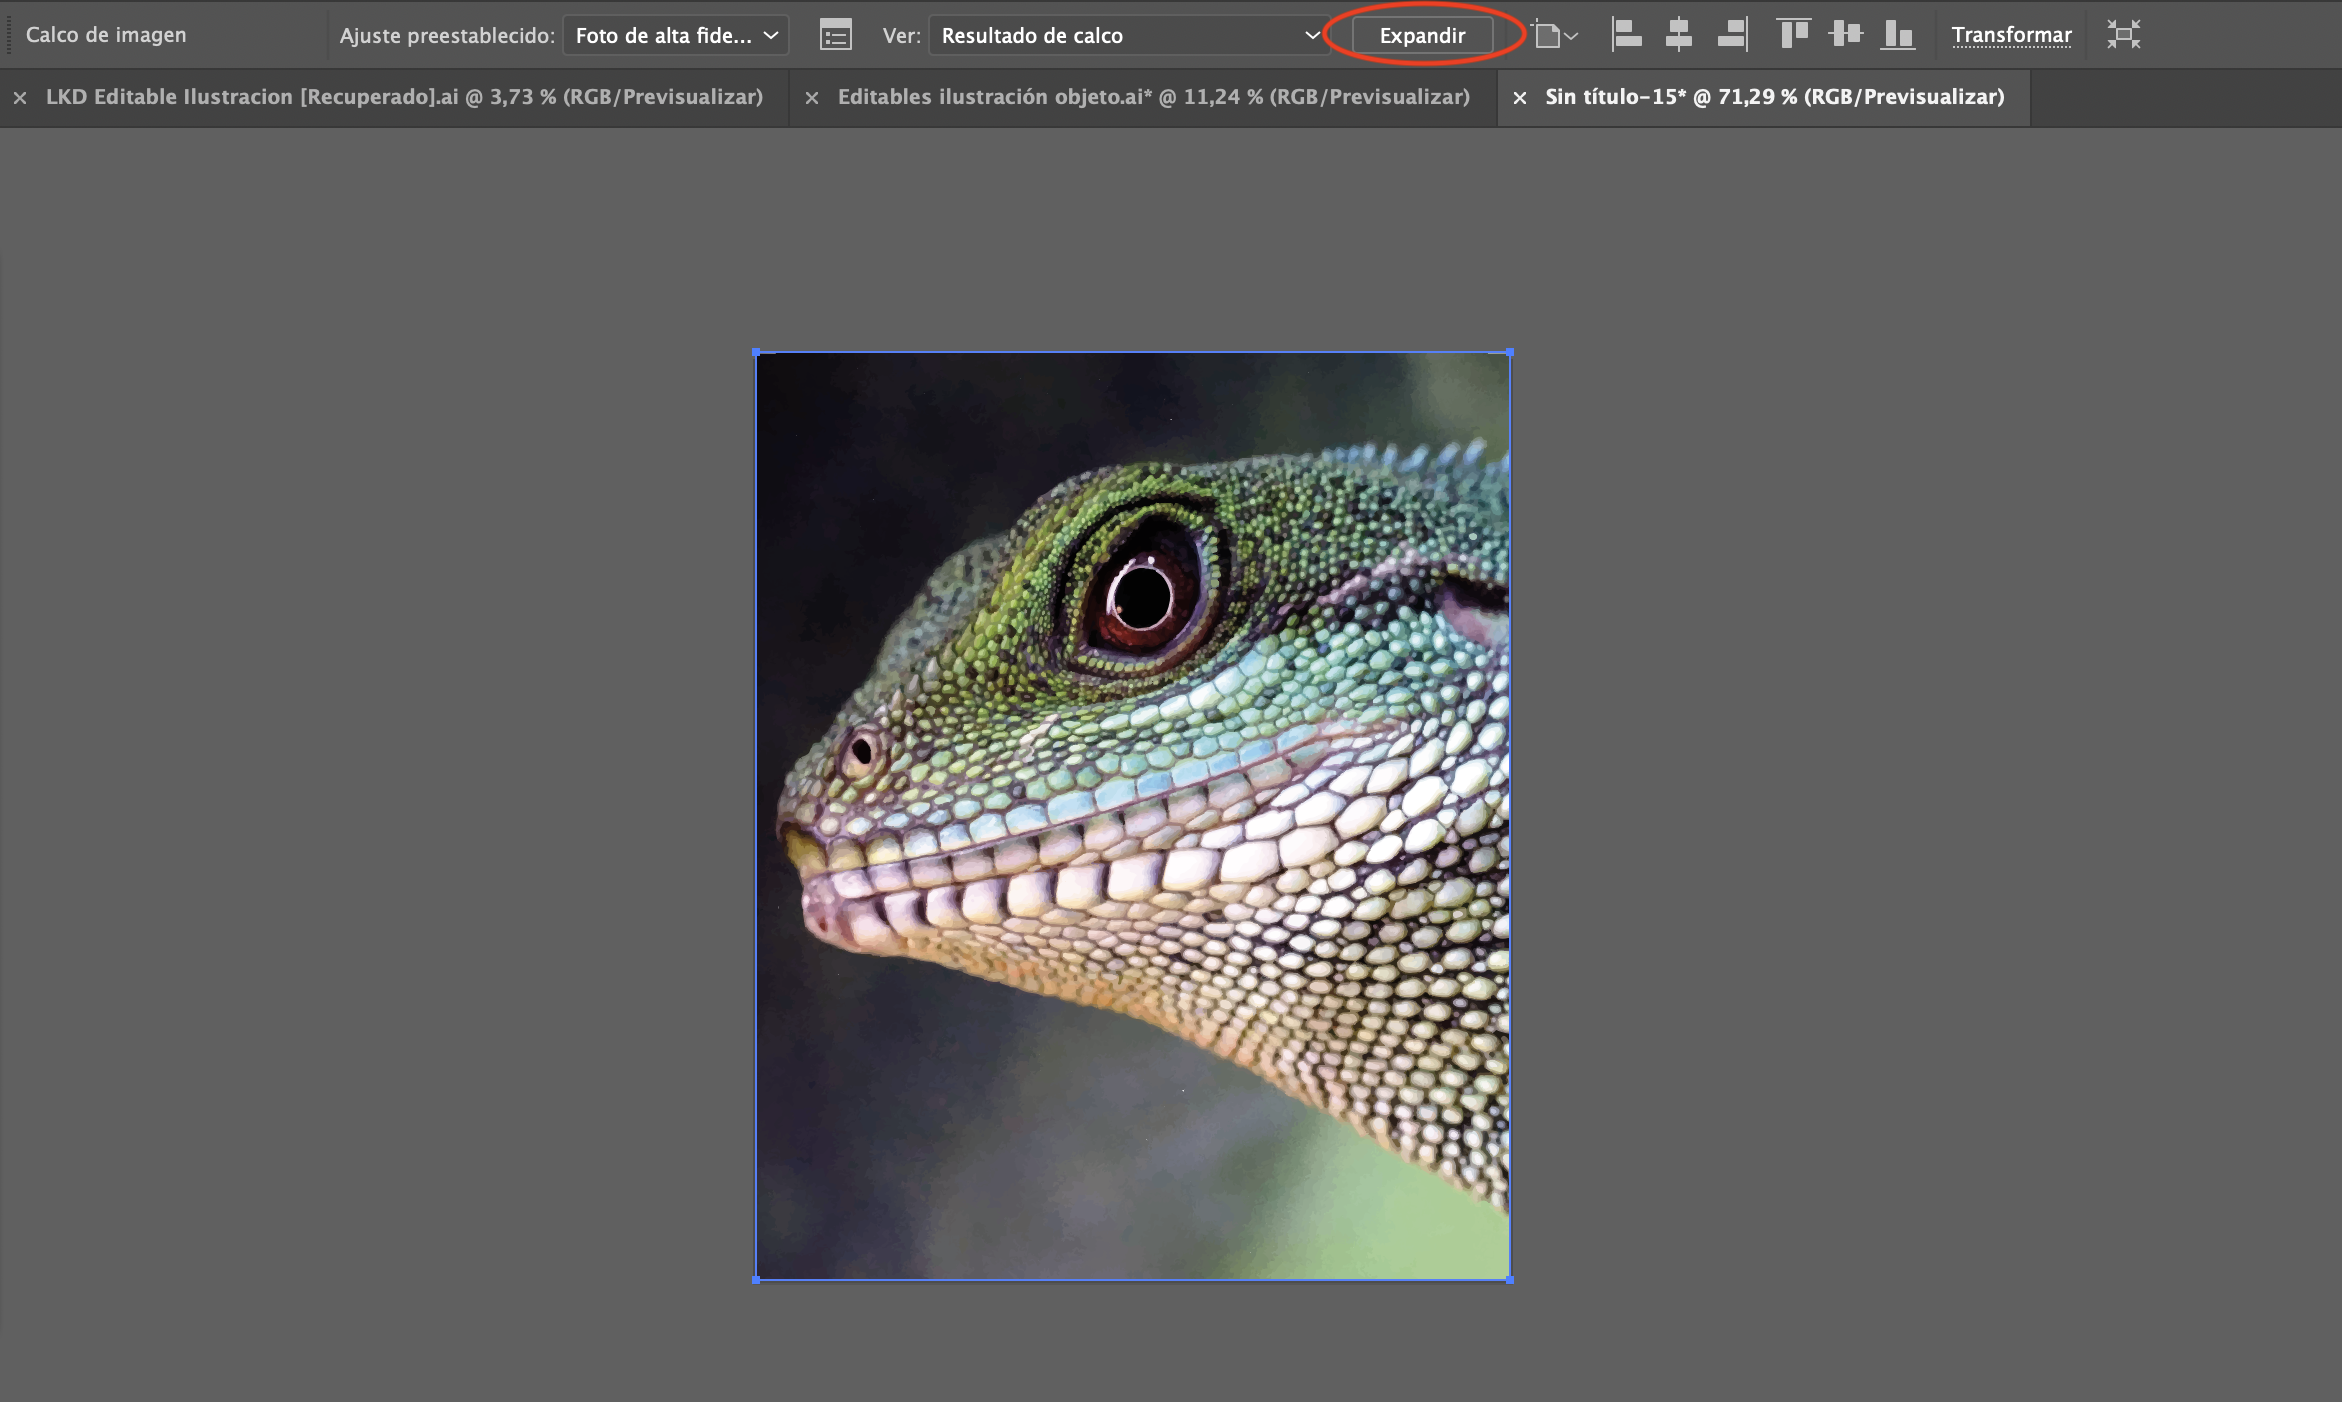The height and width of the screenshot is (1402, 2342).
Task: Select the vertical align bottom icon
Action: (1898, 34)
